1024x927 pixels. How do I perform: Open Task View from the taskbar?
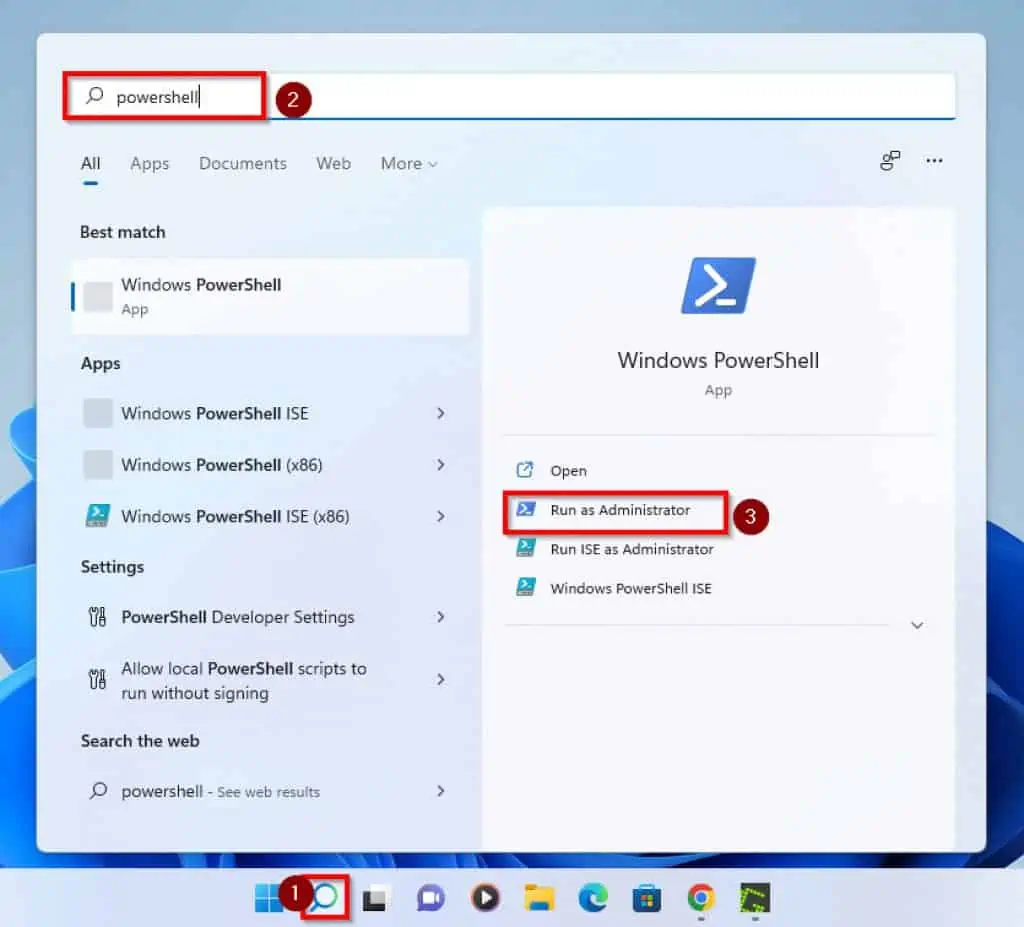click(376, 898)
